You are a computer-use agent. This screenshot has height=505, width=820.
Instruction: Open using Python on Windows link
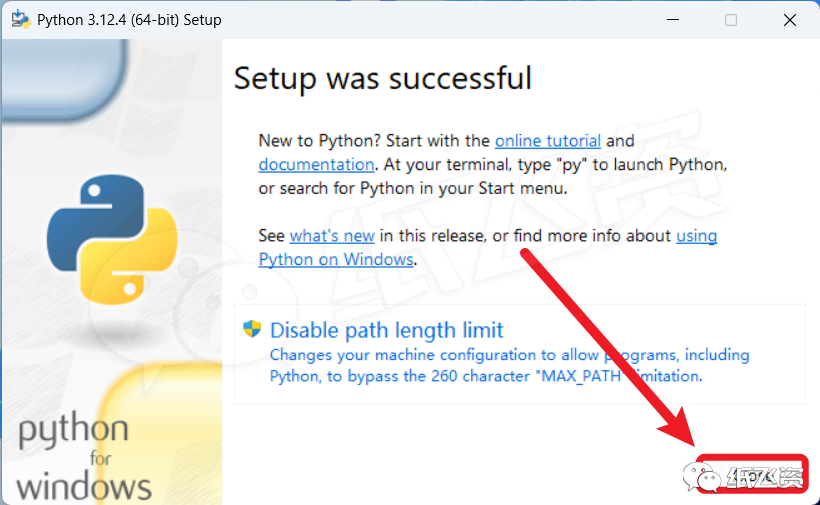[487, 248]
